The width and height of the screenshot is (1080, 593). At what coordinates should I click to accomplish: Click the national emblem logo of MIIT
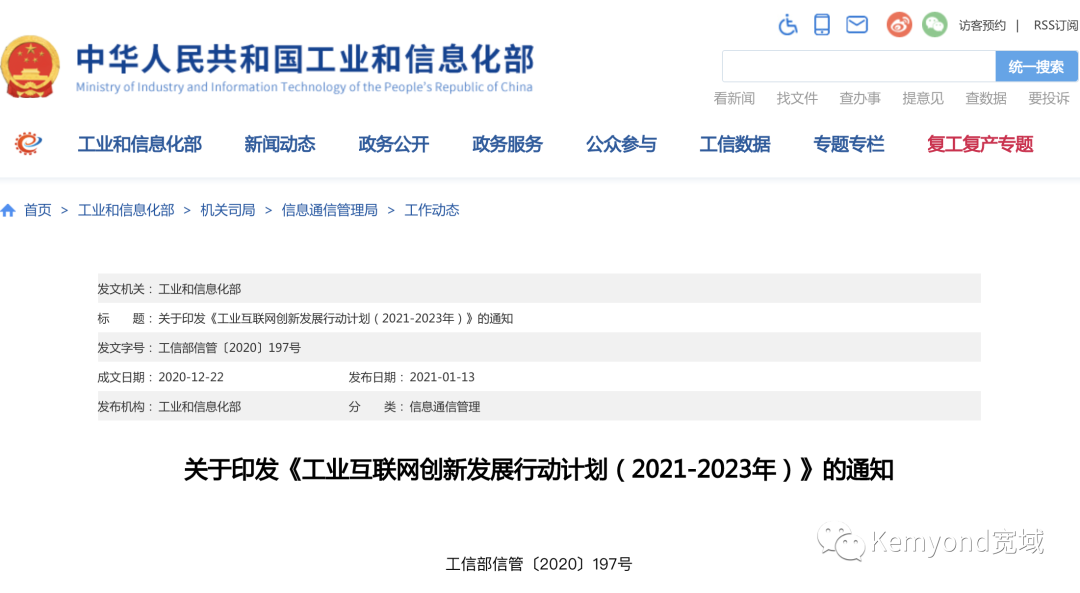(x=31, y=65)
